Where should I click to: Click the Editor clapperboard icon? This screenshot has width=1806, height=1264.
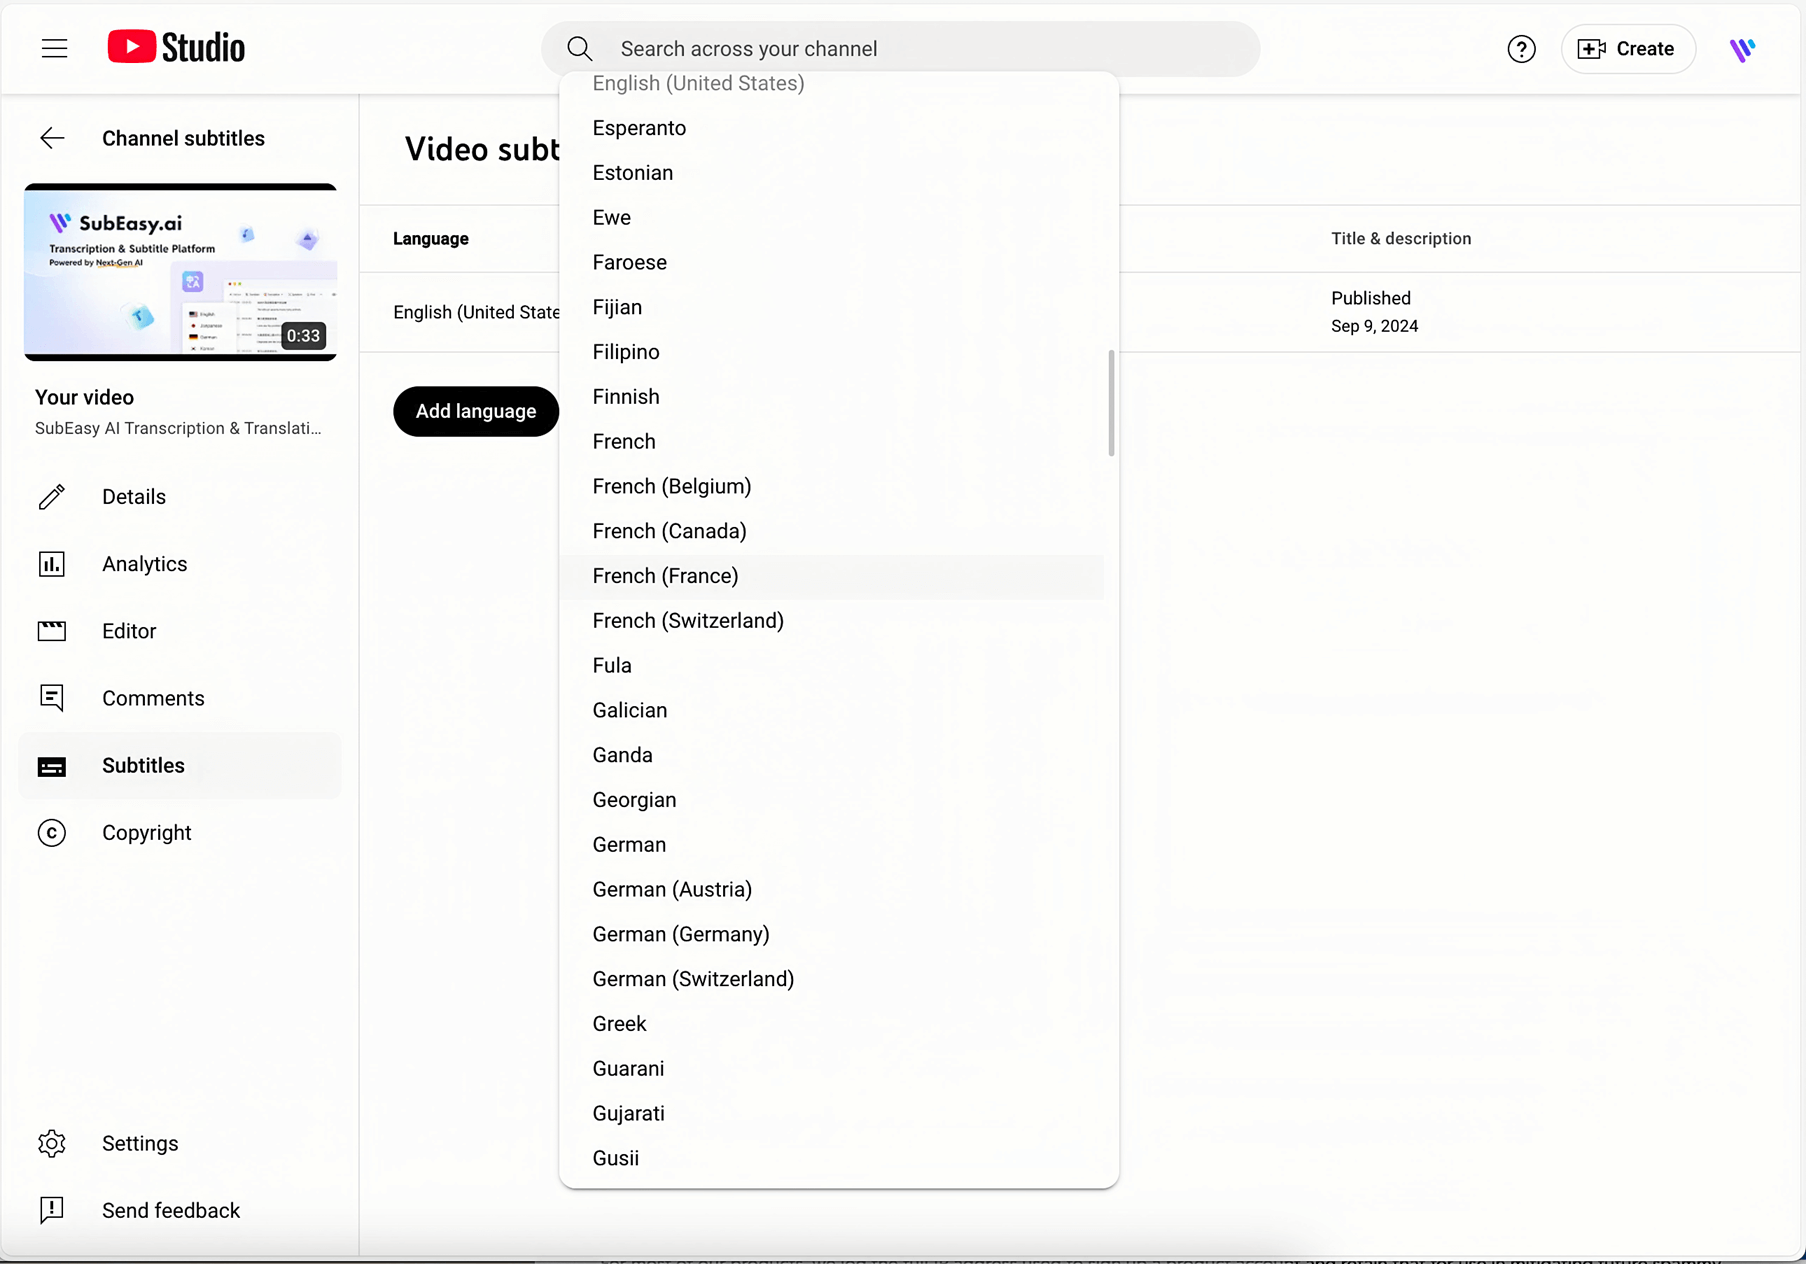[x=52, y=631]
